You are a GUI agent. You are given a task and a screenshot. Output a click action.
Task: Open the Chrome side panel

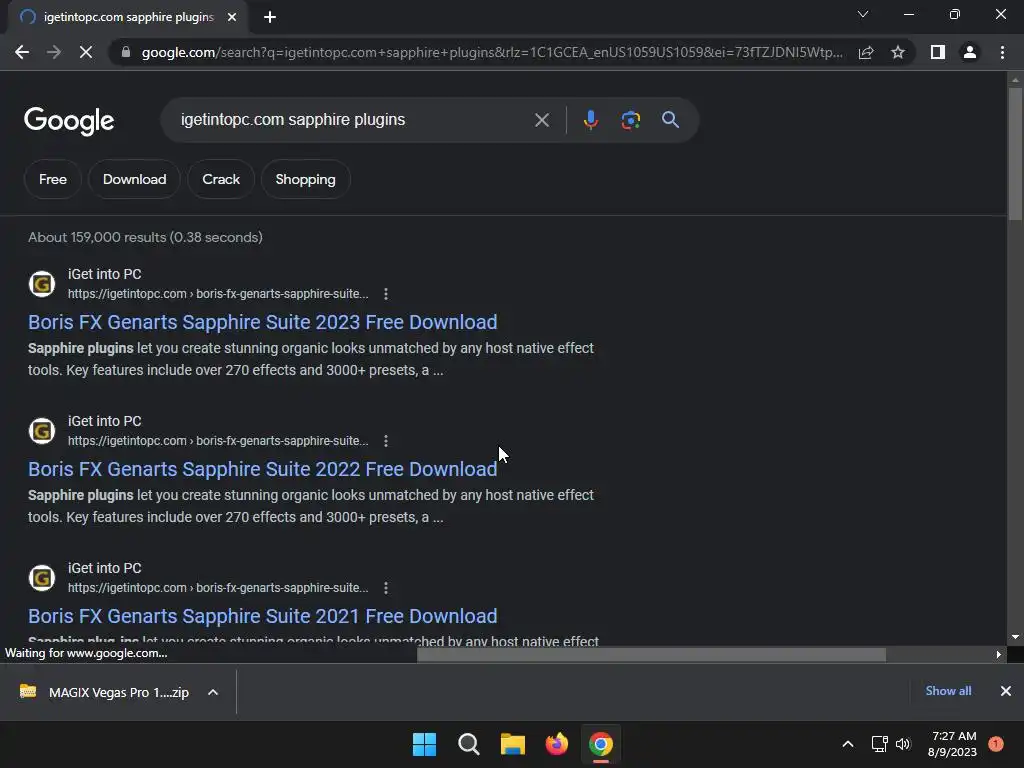(938, 52)
